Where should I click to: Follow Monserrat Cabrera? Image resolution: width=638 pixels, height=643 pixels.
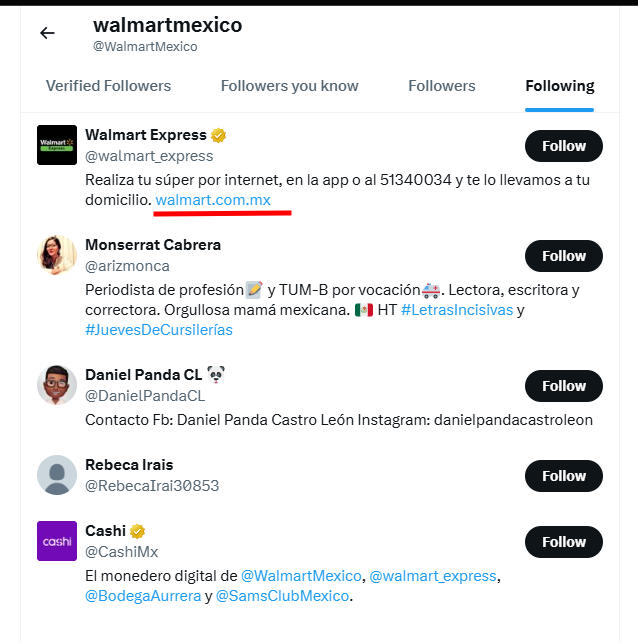[x=563, y=256]
